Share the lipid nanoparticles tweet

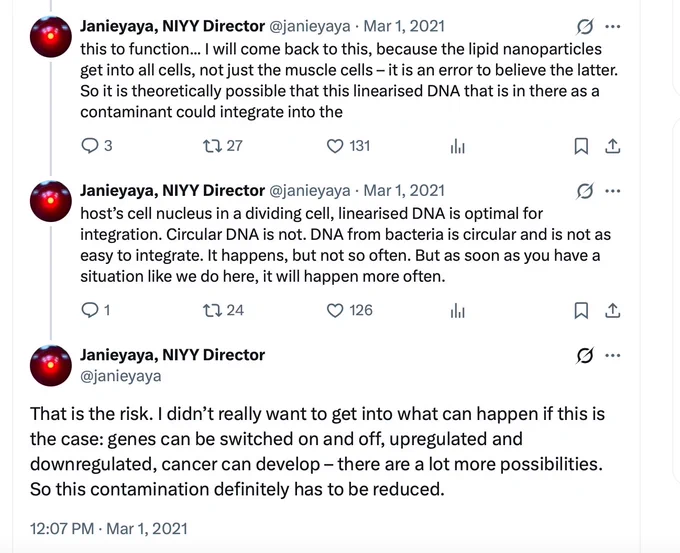coord(612,146)
